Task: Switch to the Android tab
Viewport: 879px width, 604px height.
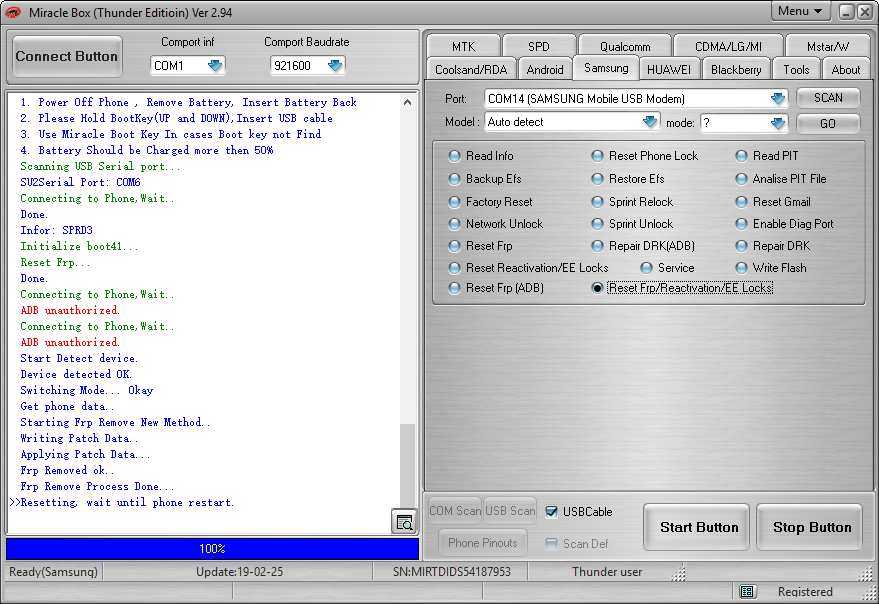Action: point(545,70)
